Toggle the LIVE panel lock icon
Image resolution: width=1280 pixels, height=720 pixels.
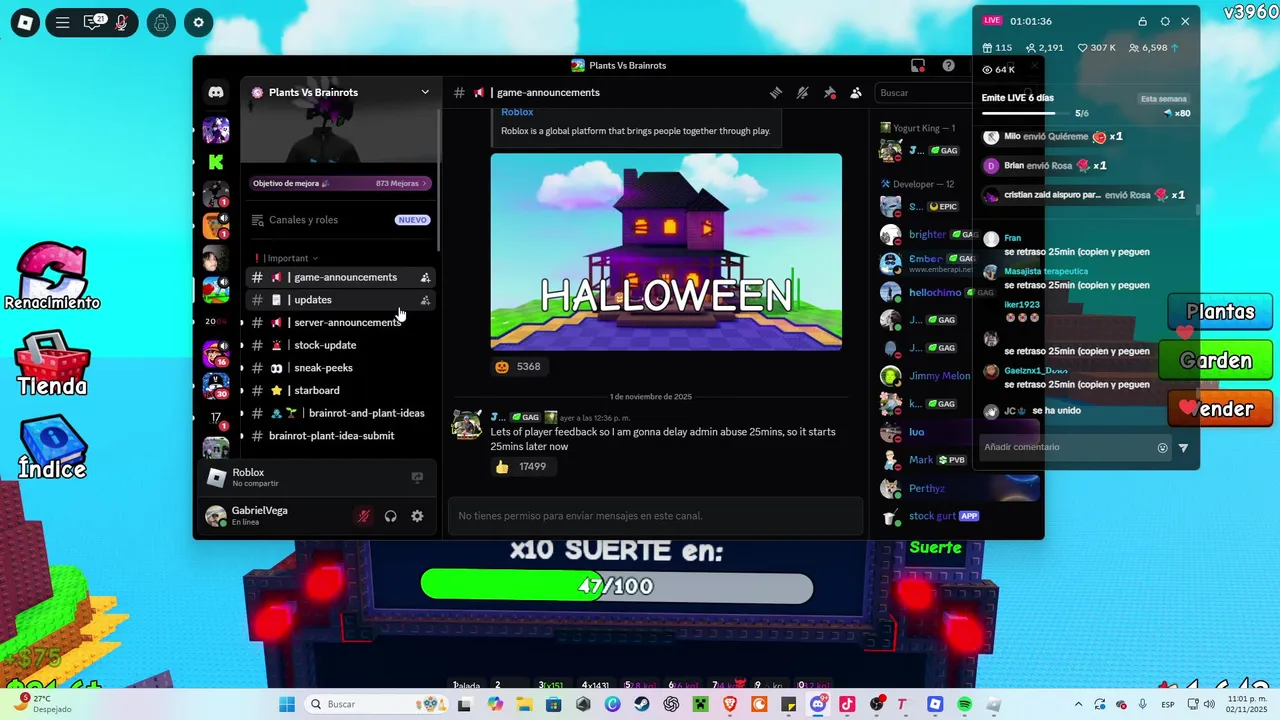click(x=1142, y=21)
